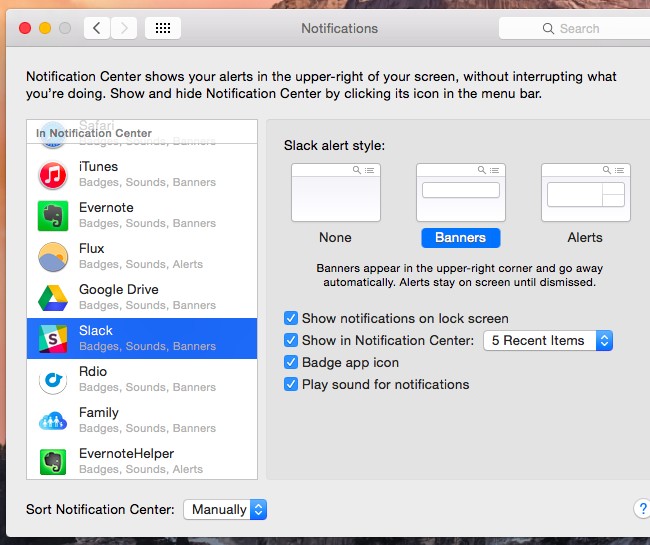650x545 pixels.
Task: Open help with the question mark button
Action: click(x=642, y=508)
